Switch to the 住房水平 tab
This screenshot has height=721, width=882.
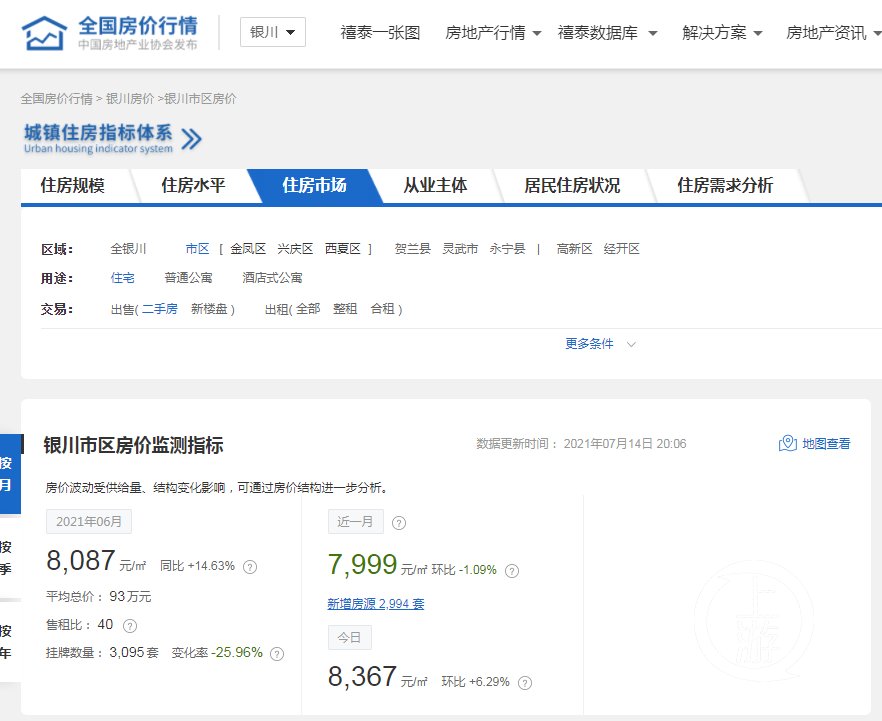click(x=194, y=186)
